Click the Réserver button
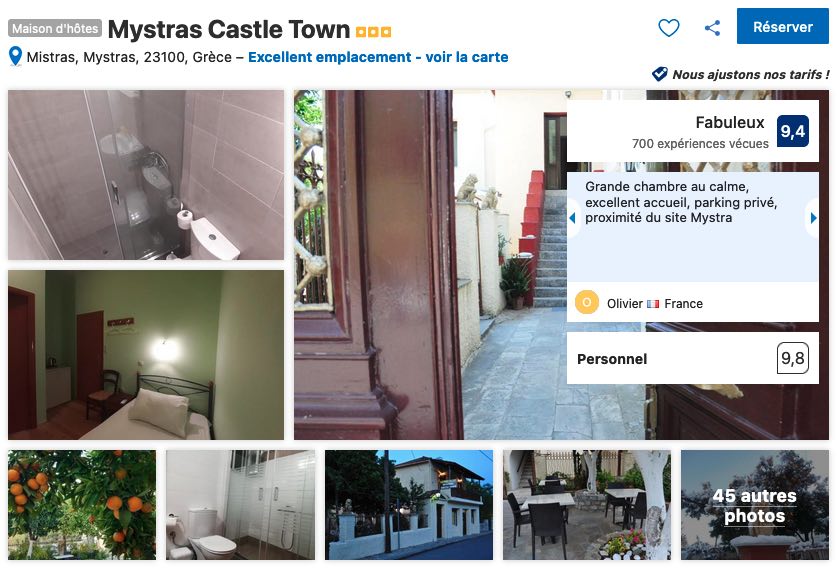The image size is (837, 568). click(x=783, y=27)
